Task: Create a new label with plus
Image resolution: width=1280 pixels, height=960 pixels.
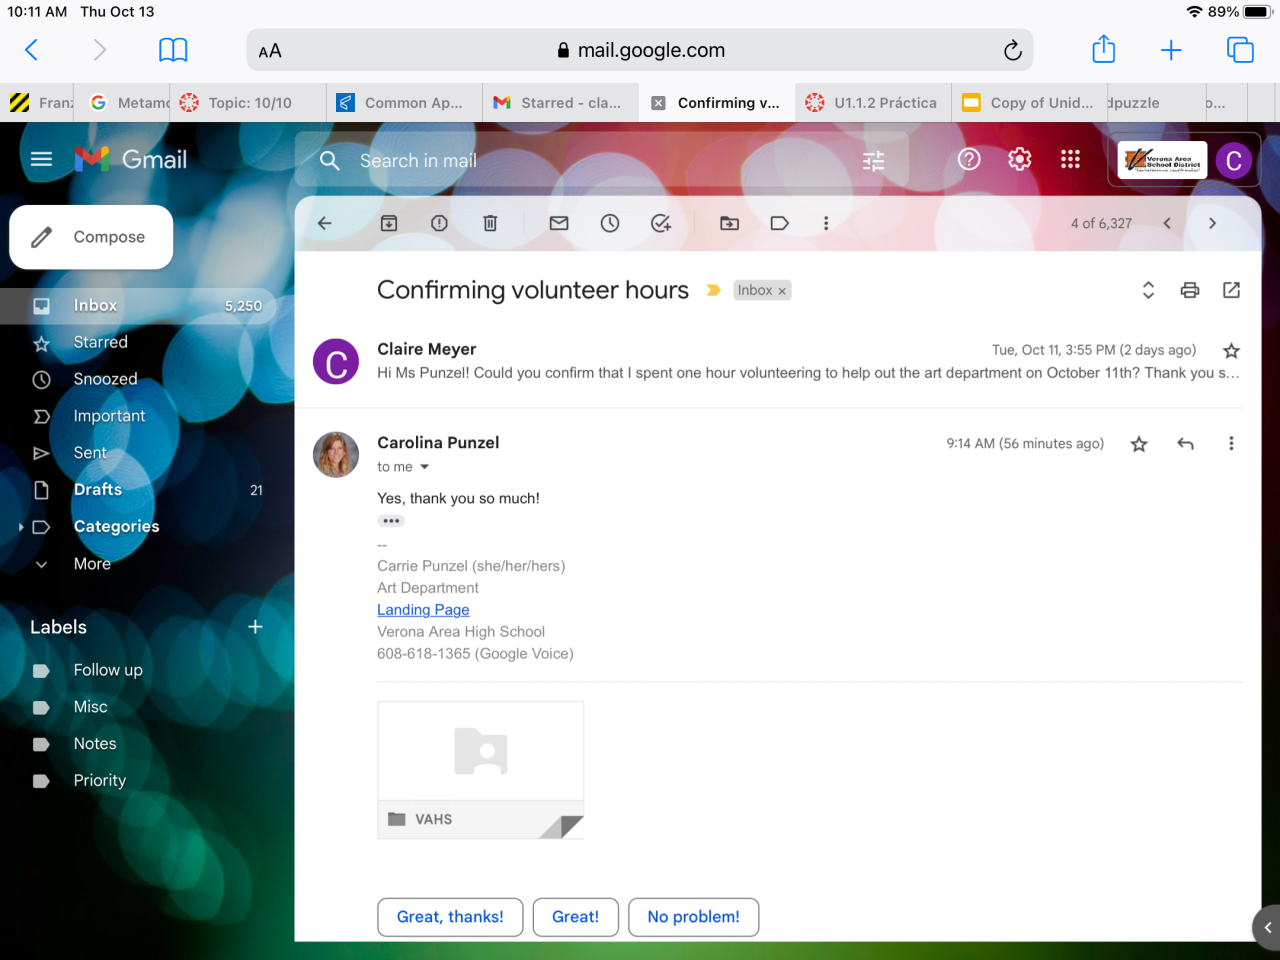Action: (255, 627)
